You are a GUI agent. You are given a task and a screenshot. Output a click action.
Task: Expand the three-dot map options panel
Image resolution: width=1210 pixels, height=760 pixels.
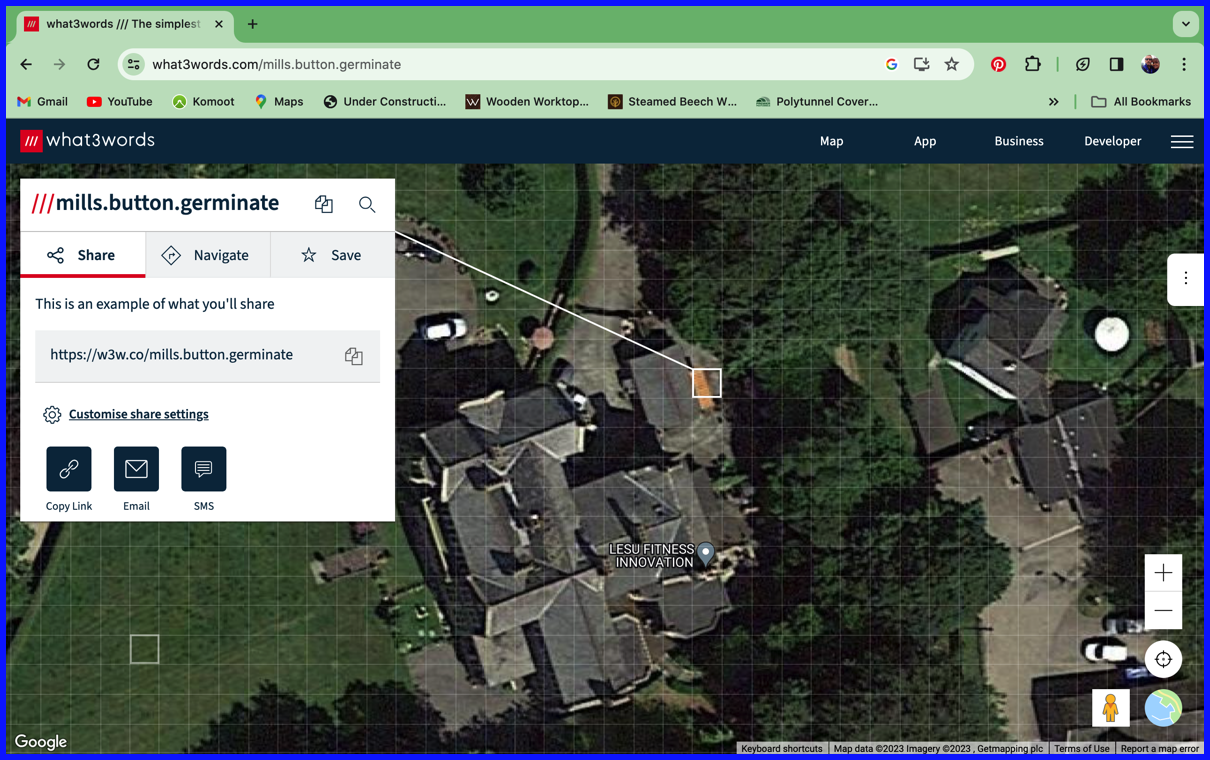[1186, 279]
